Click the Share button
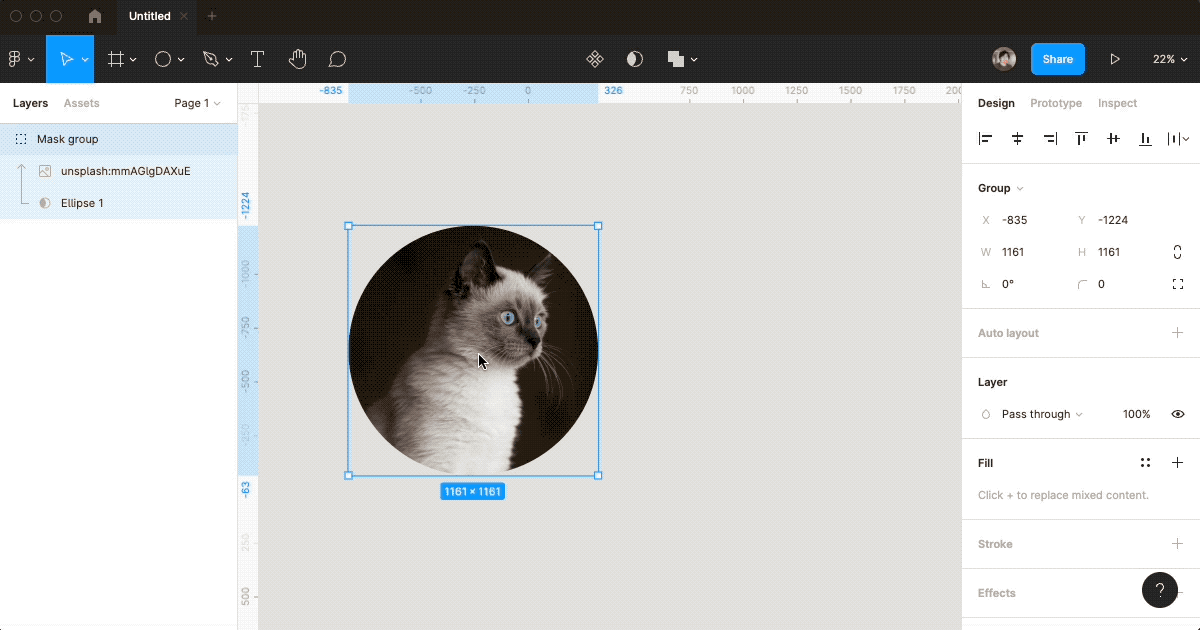 coord(1057,59)
